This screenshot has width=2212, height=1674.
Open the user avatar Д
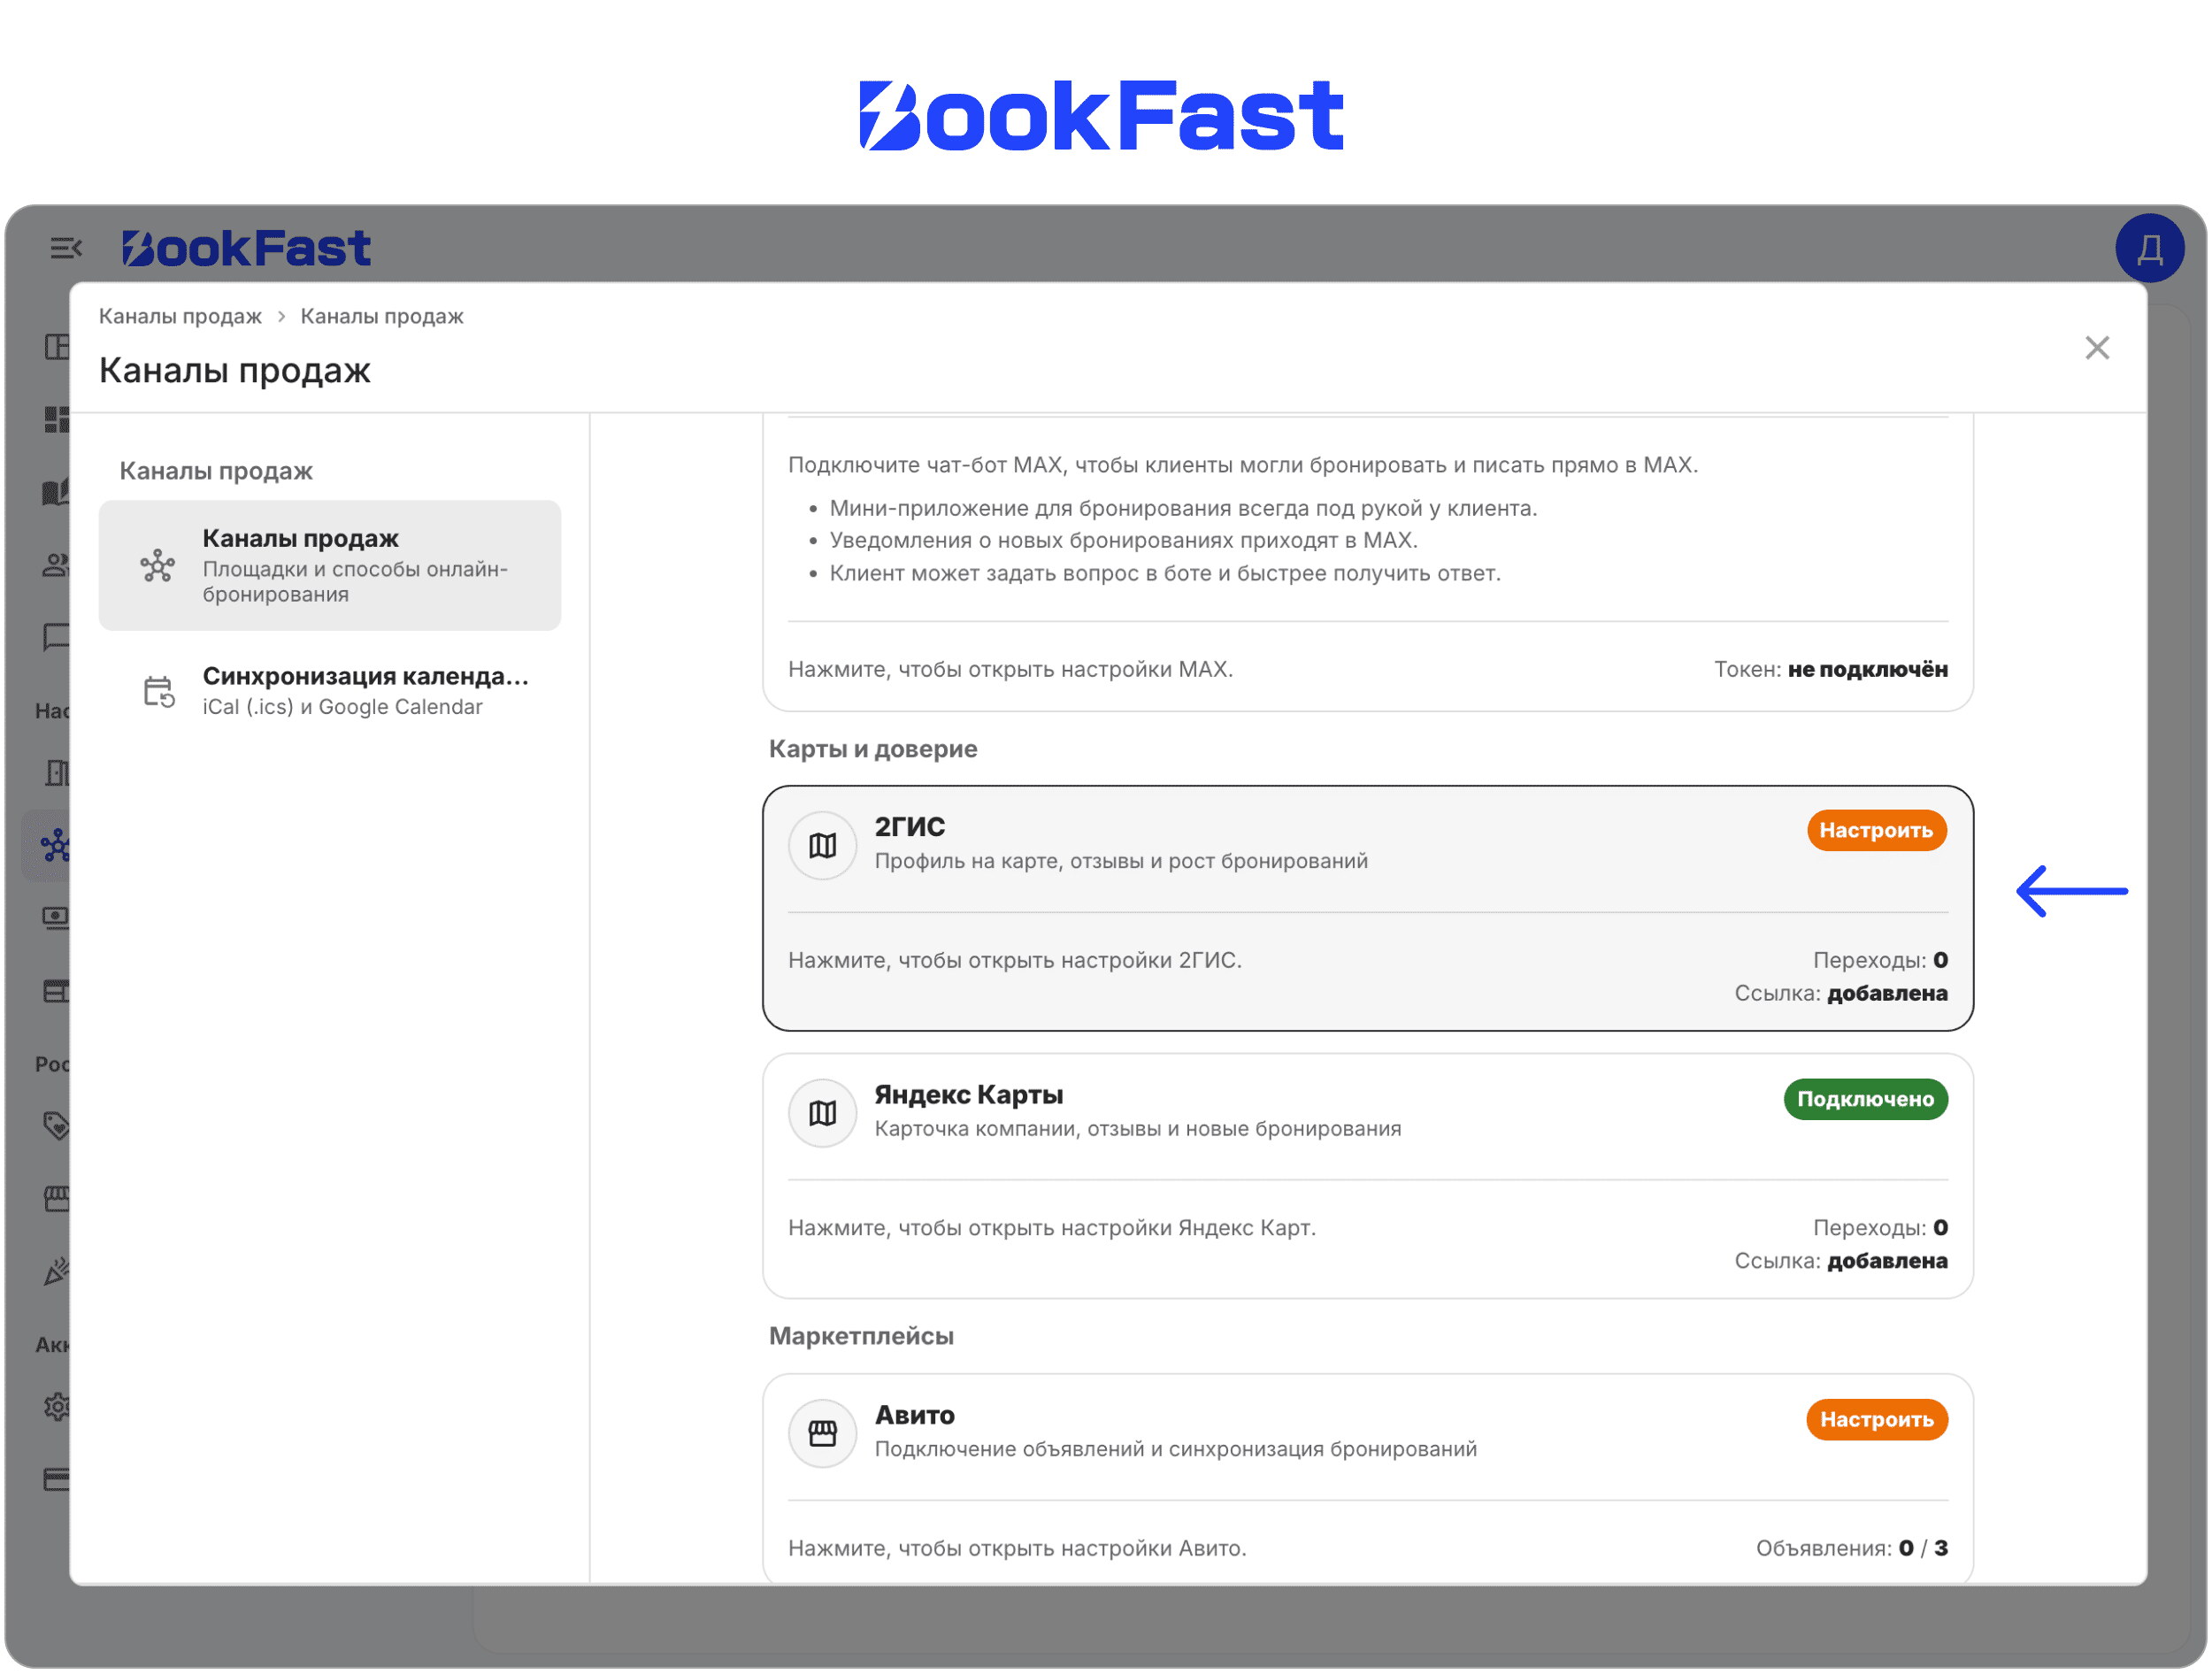coord(2149,248)
